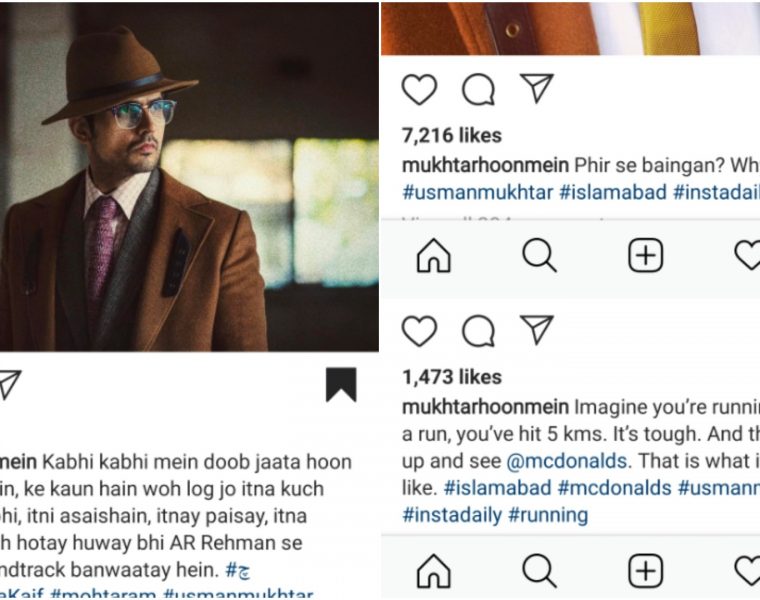Screen dimensions: 760x600
Task: View the 1,473 likes list
Action: (451, 377)
